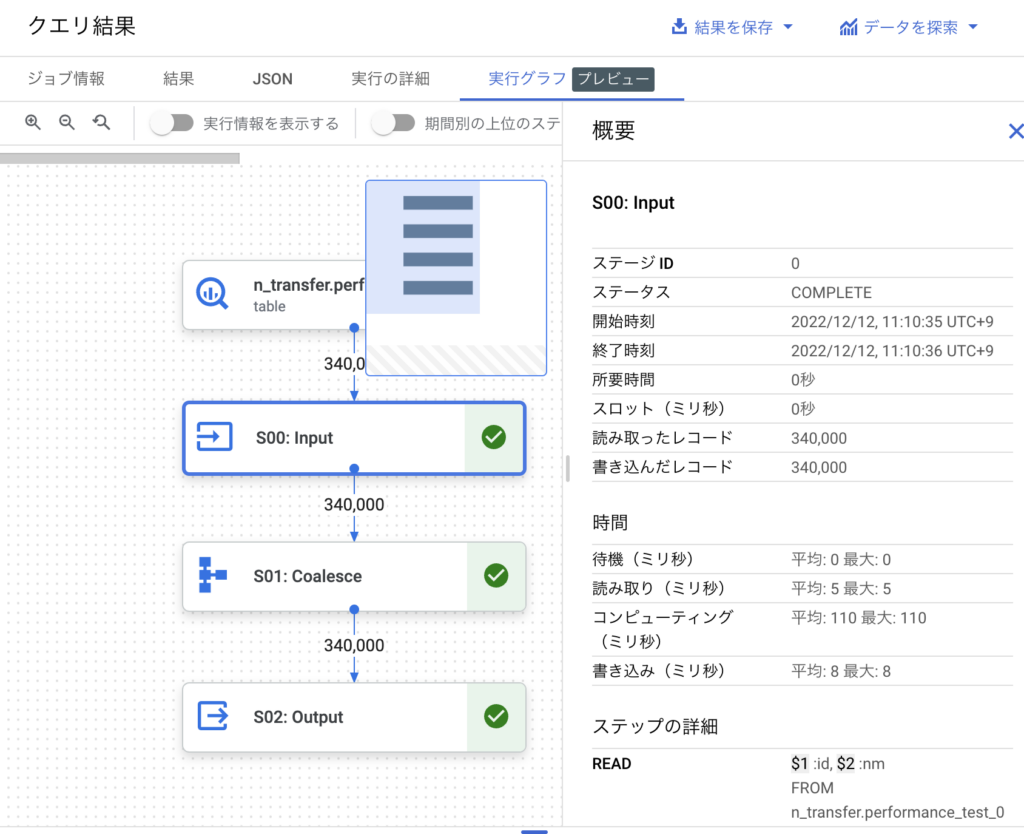Go to the 結果 tab
1024x834 pixels.
(179, 79)
